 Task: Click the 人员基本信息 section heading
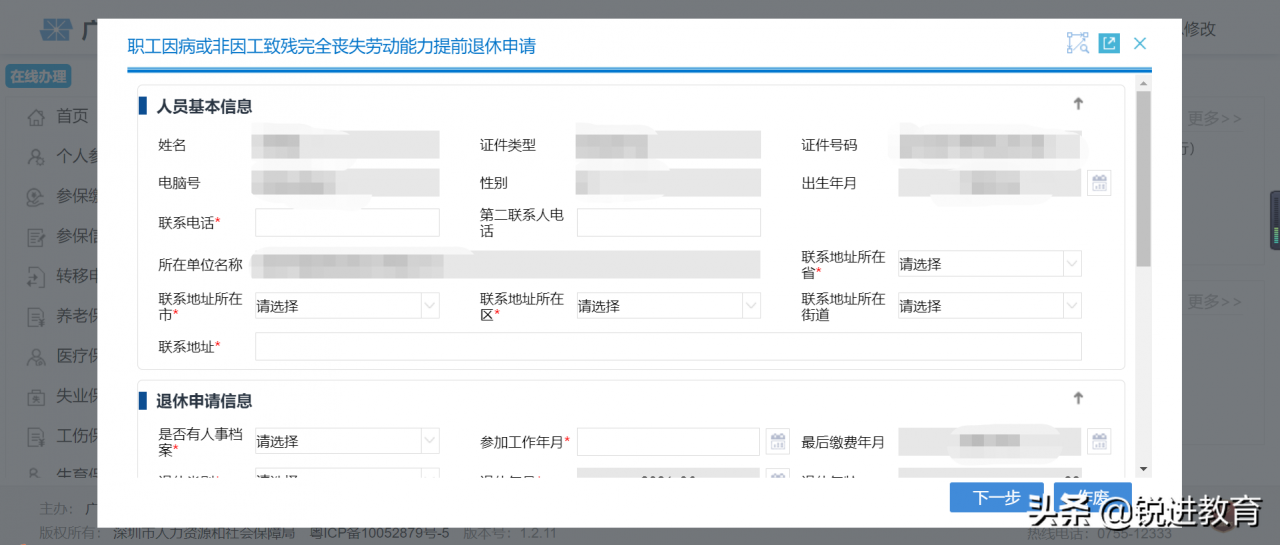coord(204,106)
